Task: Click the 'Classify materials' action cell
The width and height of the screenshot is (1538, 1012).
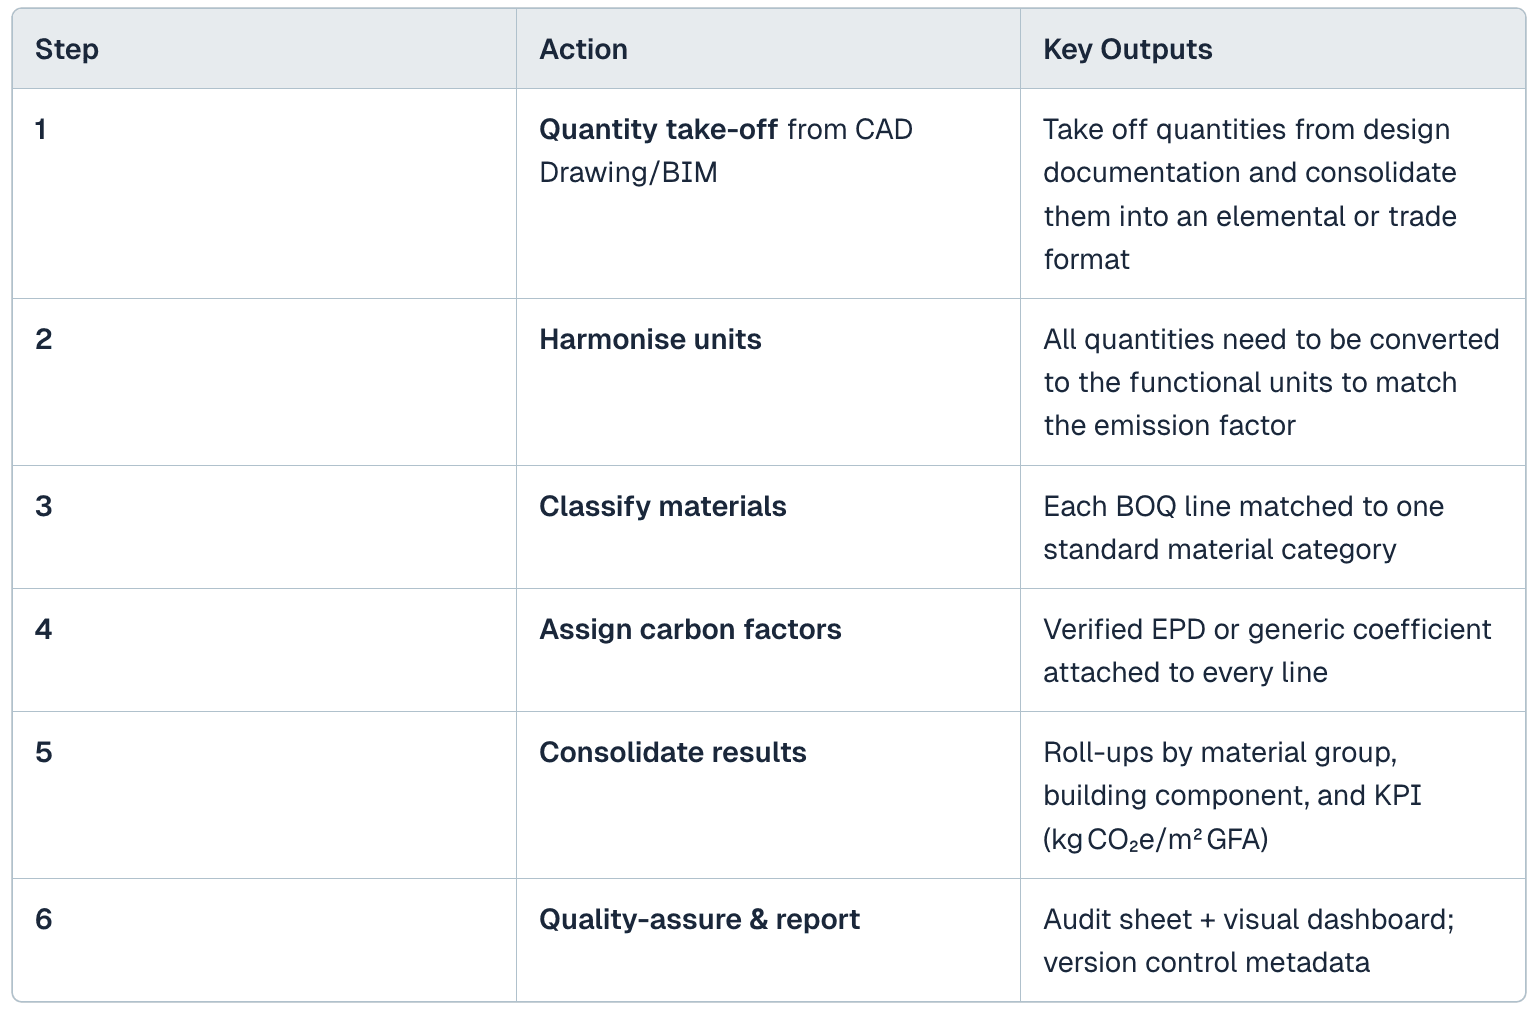Action: pyautogui.click(x=662, y=506)
